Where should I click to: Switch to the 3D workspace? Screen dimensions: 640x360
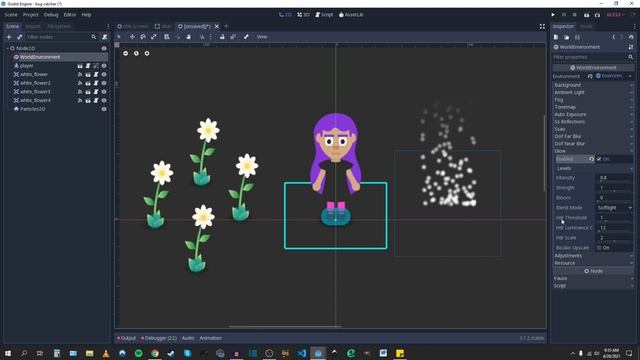[x=303, y=15]
